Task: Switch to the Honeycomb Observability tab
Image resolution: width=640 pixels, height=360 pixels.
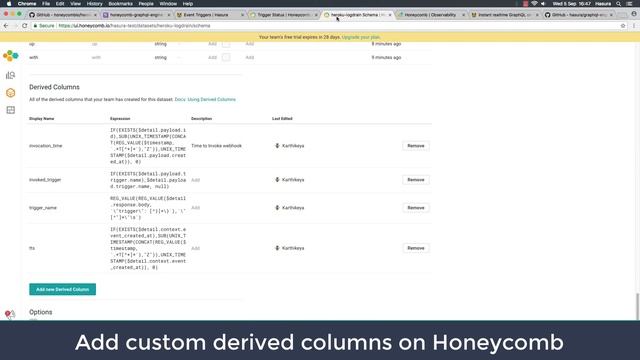Action: click(430, 15)
